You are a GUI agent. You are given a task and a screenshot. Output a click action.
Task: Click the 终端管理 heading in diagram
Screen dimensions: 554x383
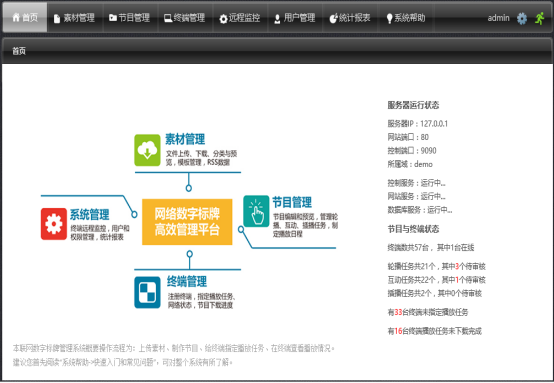point(187,282)
